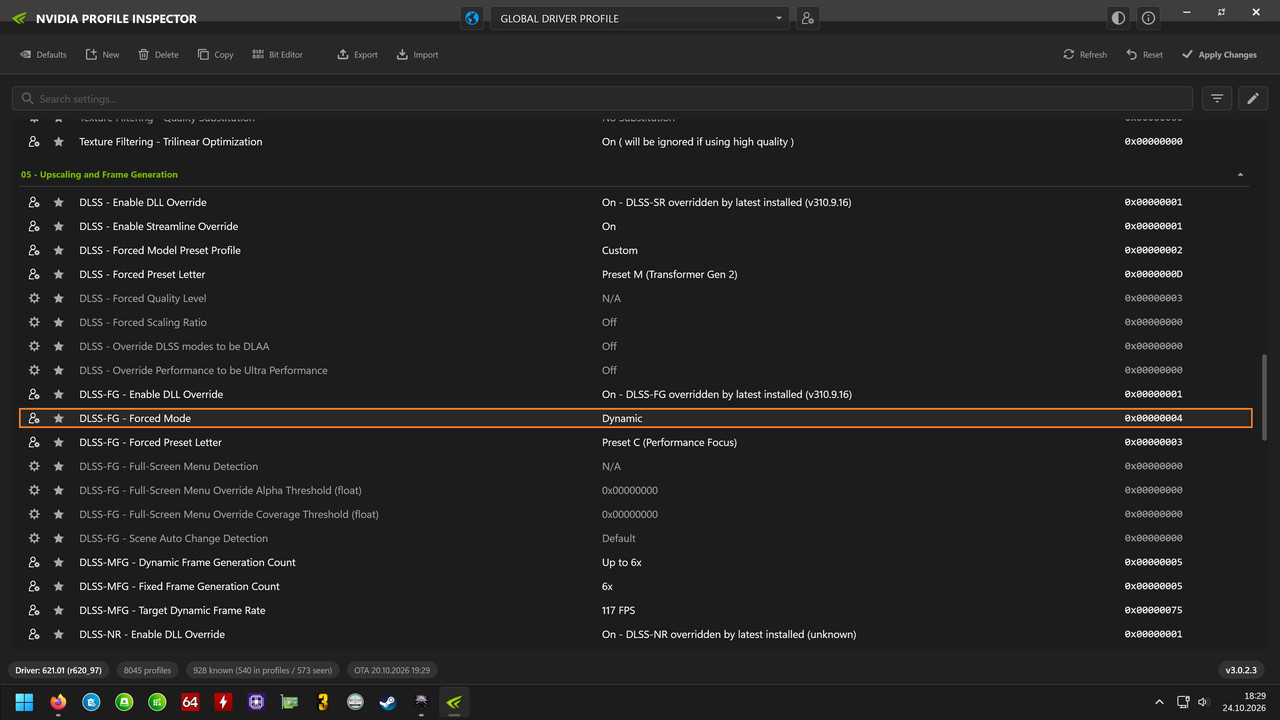Collapse the Upscaling and Frame Generation section
Screen dimensions: 1280x720
(1241, 175)
